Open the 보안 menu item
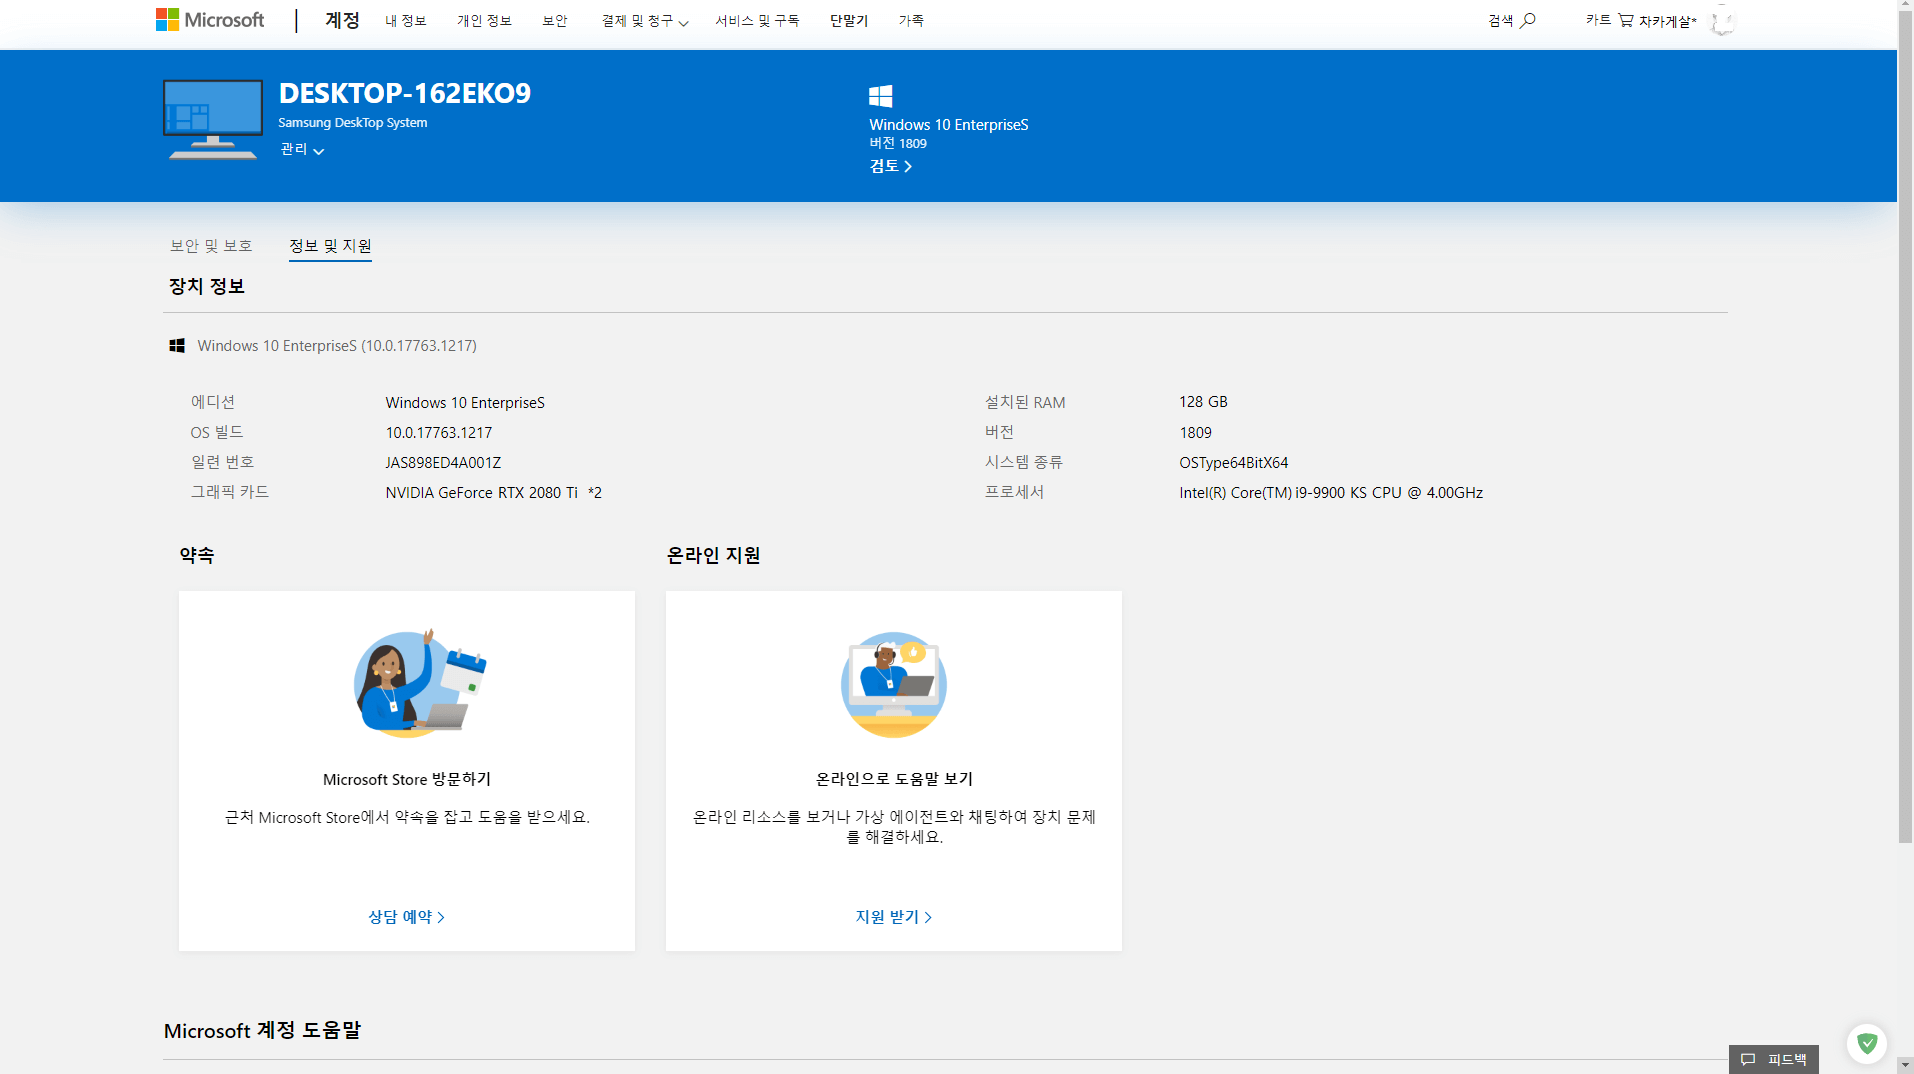The image size is (1914, 1074). [x=555, y=21]
